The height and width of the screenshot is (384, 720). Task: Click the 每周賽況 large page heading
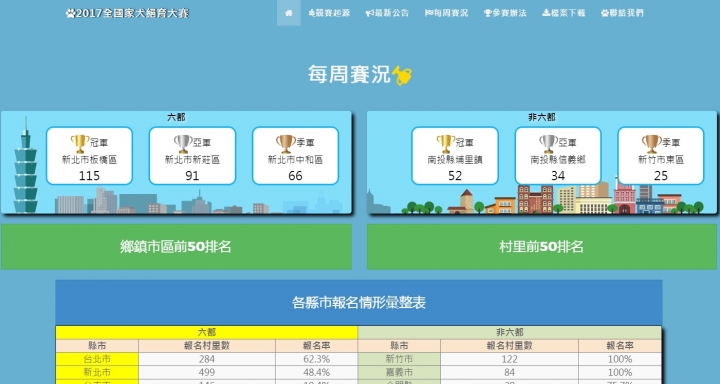click(x=349, y=74)
